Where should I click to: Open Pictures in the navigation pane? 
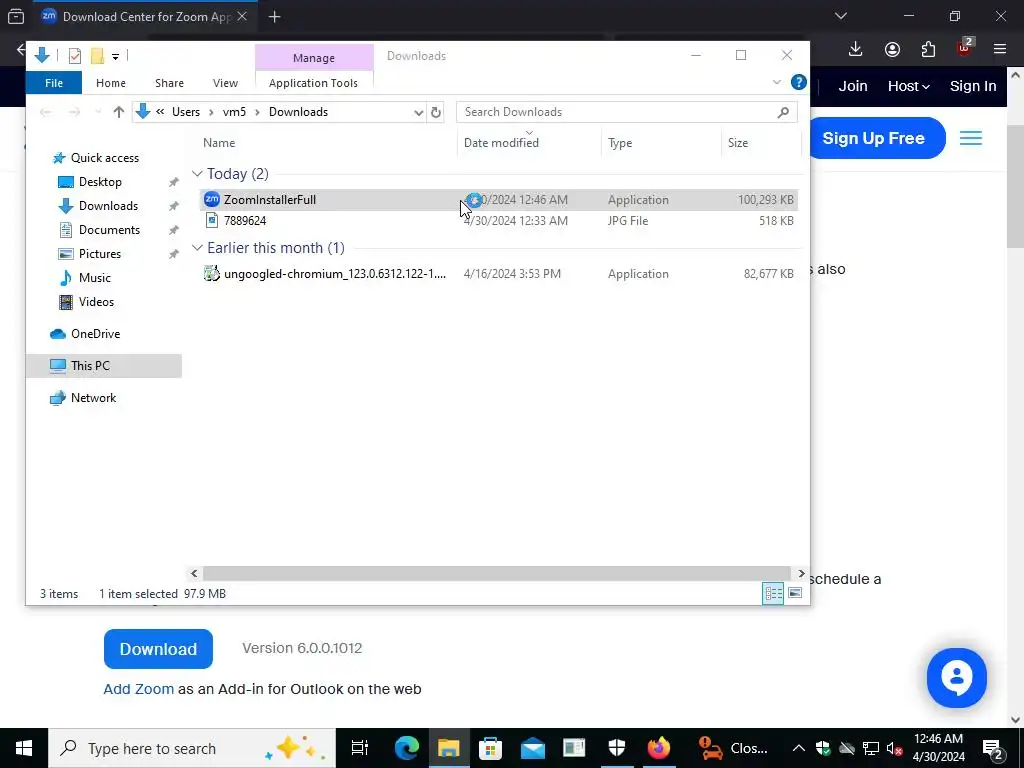point(99,254)
